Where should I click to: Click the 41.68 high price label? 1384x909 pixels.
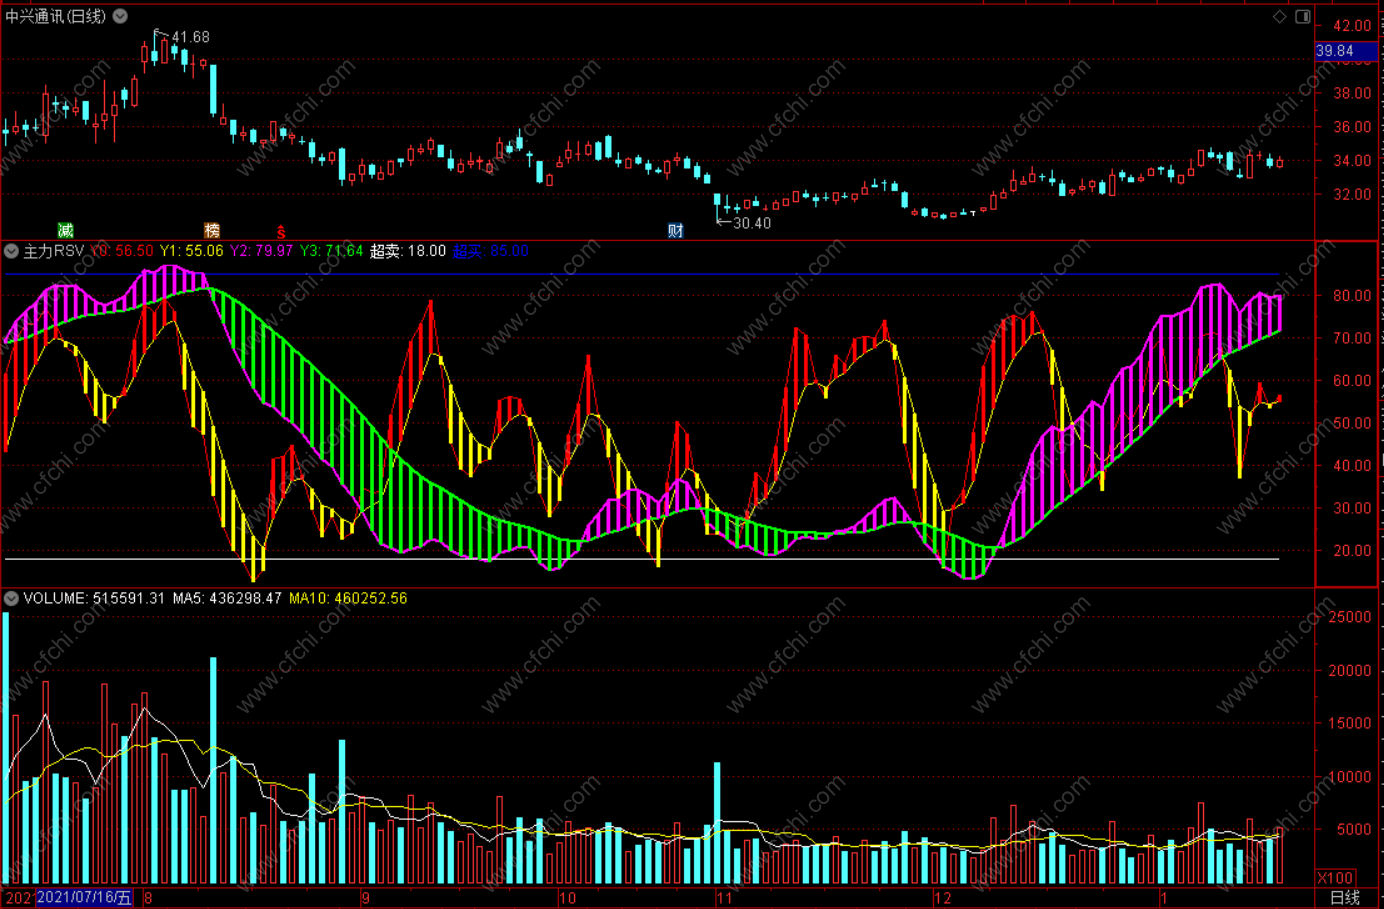click(x=190, y=37)
